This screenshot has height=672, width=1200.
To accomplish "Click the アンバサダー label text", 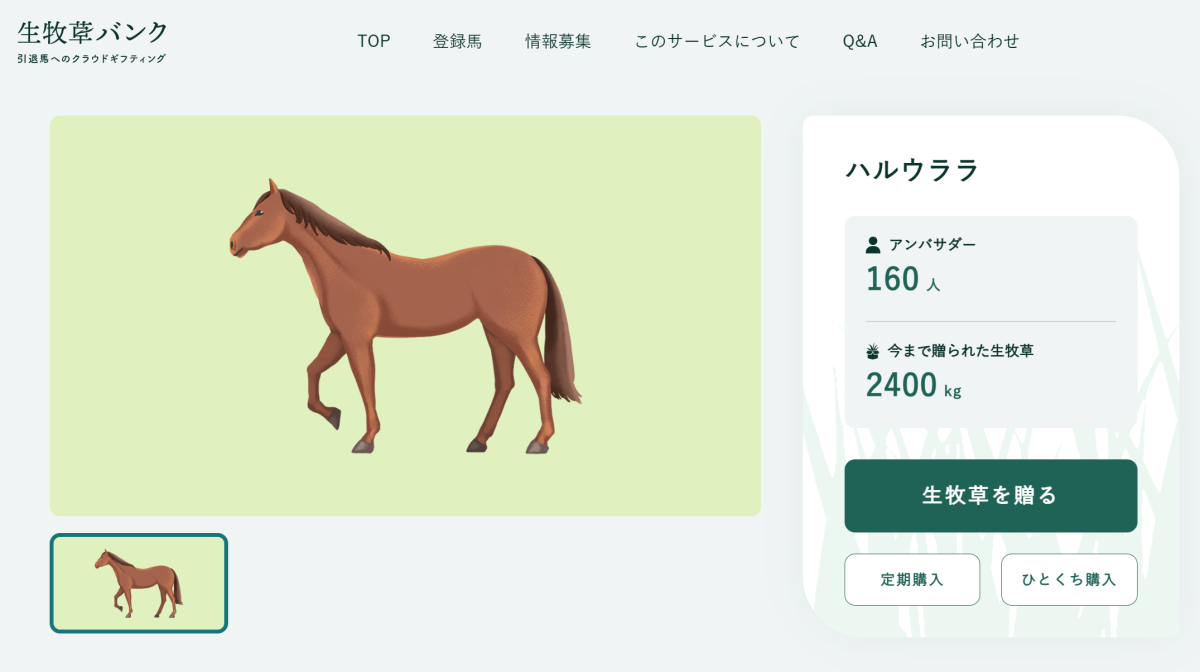I will tap(932, 244).
